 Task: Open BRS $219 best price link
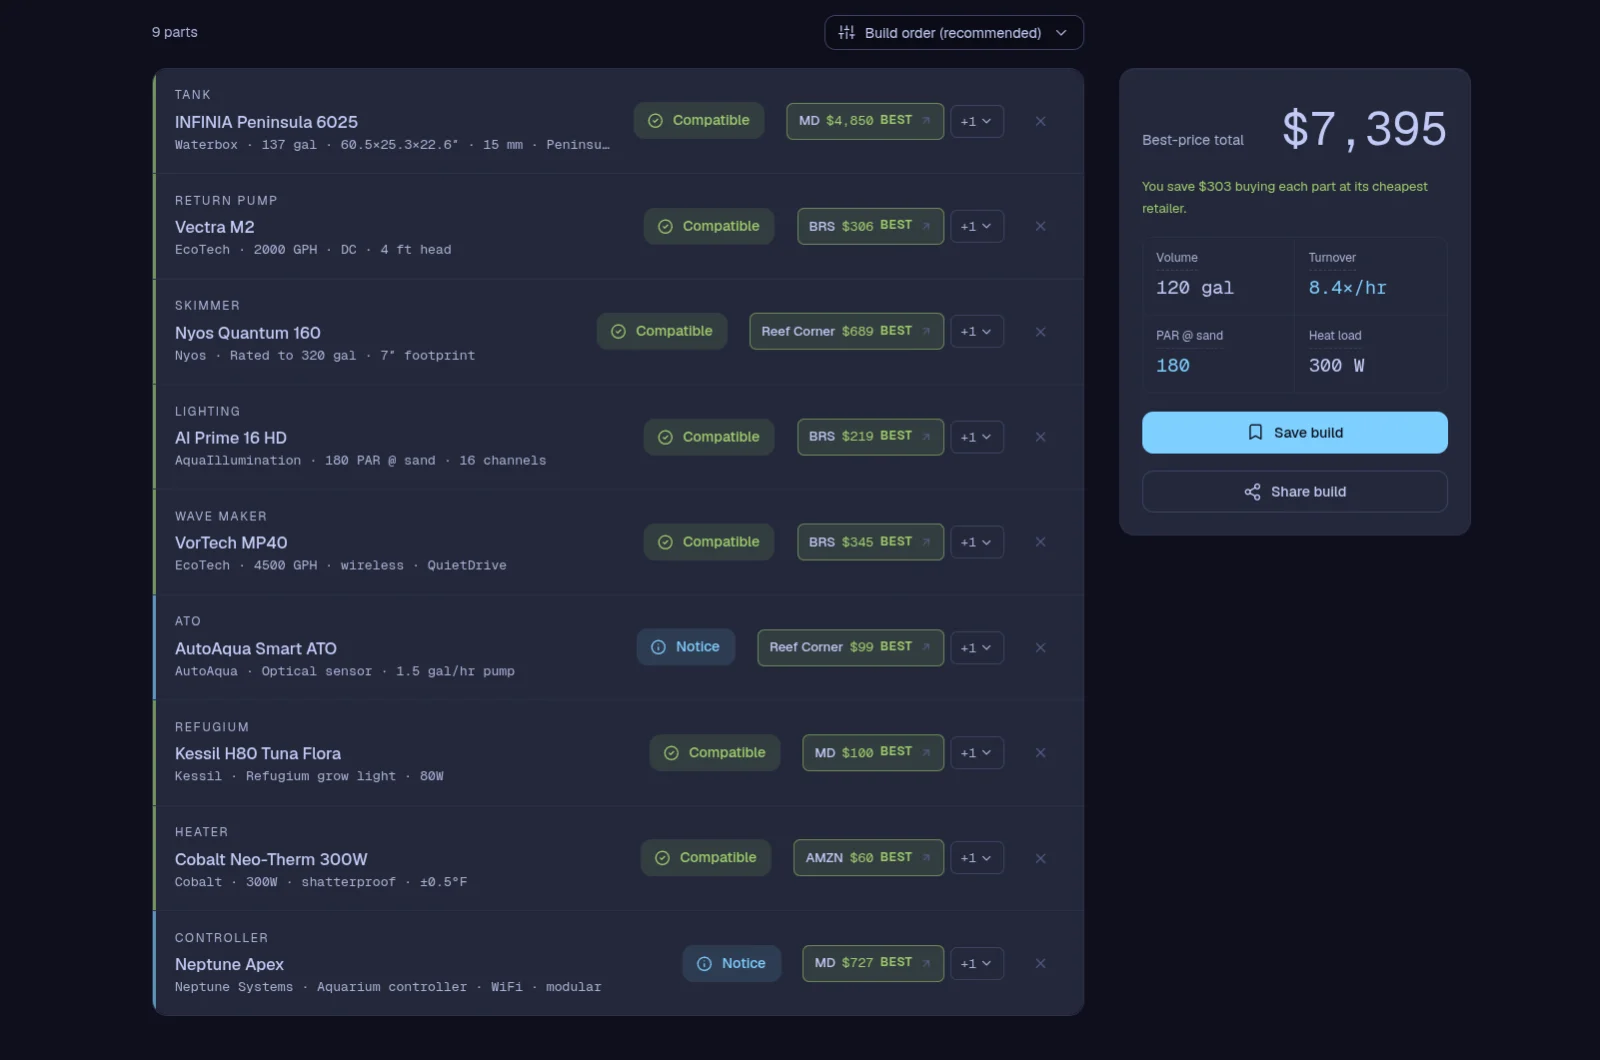tap(870, 437)
